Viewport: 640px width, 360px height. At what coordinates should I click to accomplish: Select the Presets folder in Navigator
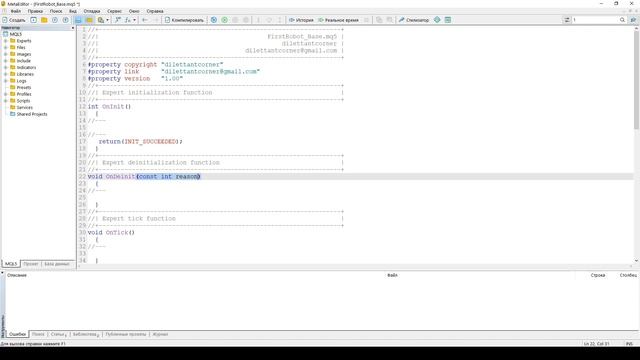tap(23, 87)
